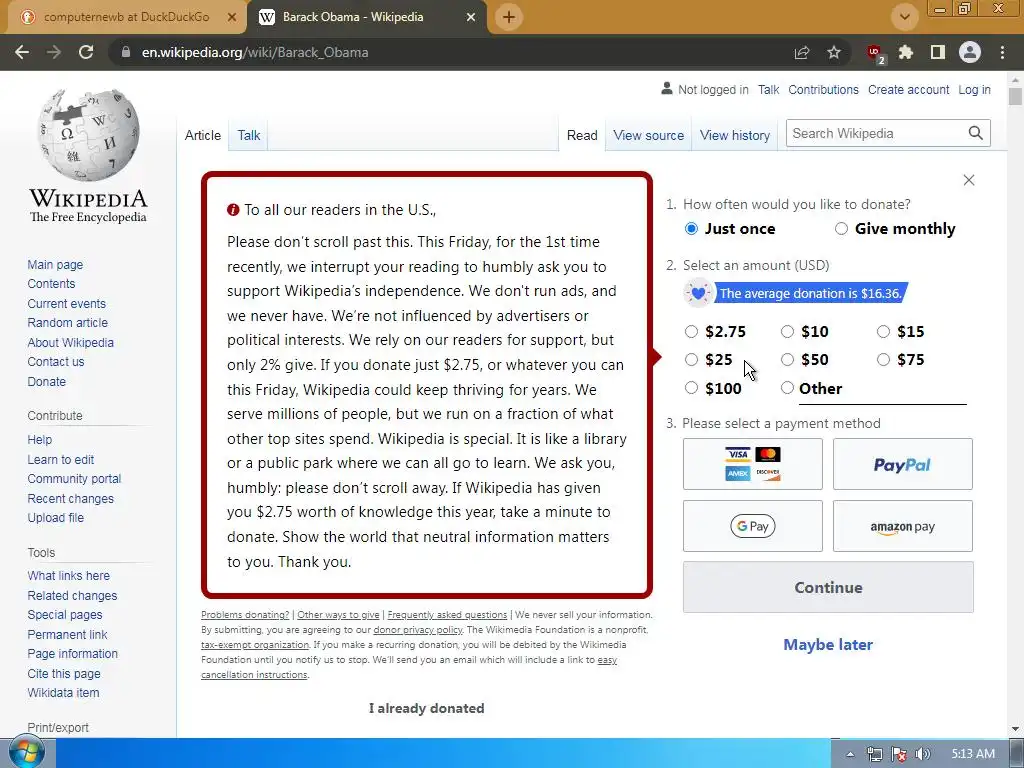
Task: Choose Amazon Pay payment method
Action: [x=903, y=526]
